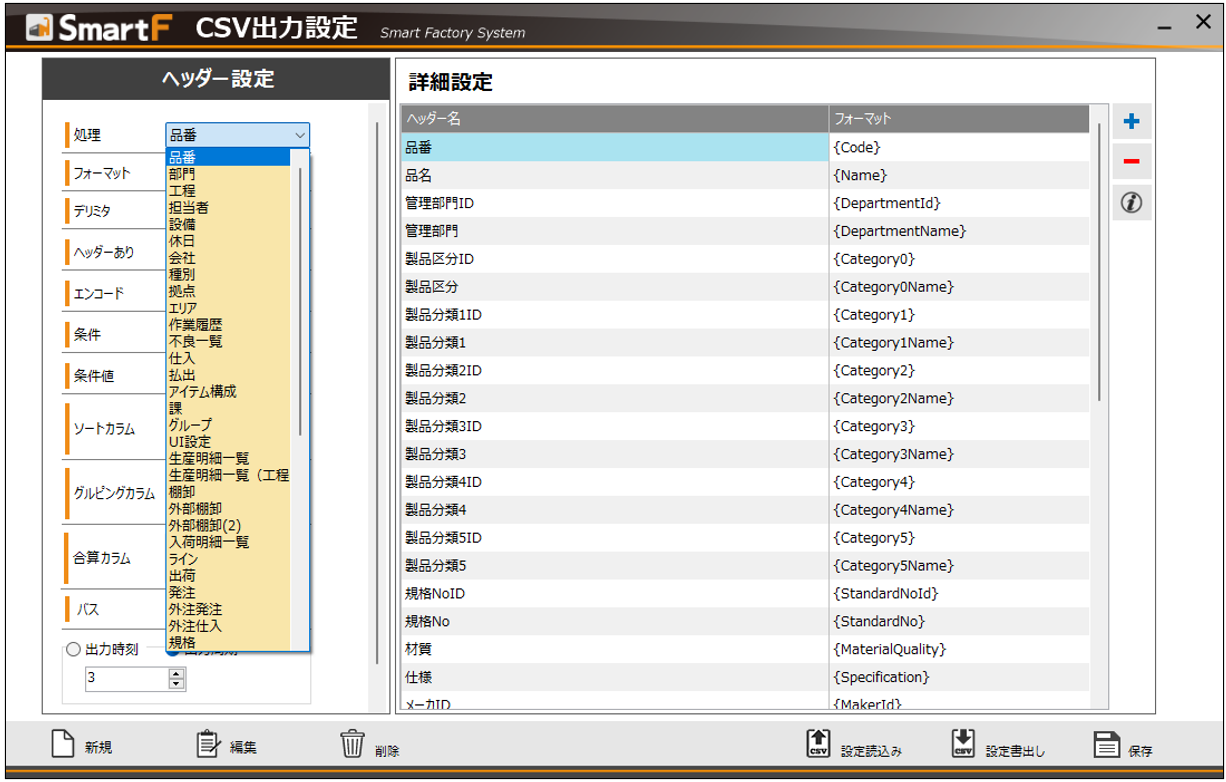Select the 出力時刻 radio button
This screenshot has height=782, width=1226.
pos(72,649)
